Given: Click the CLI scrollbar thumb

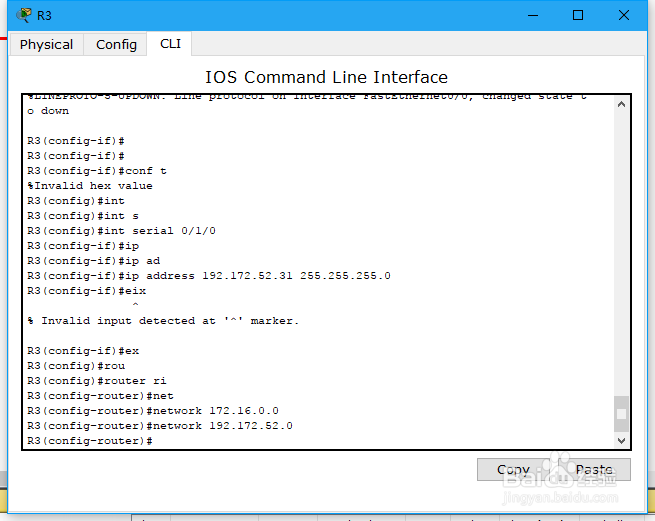Looking at the screenshot, I should click(622, 413).
